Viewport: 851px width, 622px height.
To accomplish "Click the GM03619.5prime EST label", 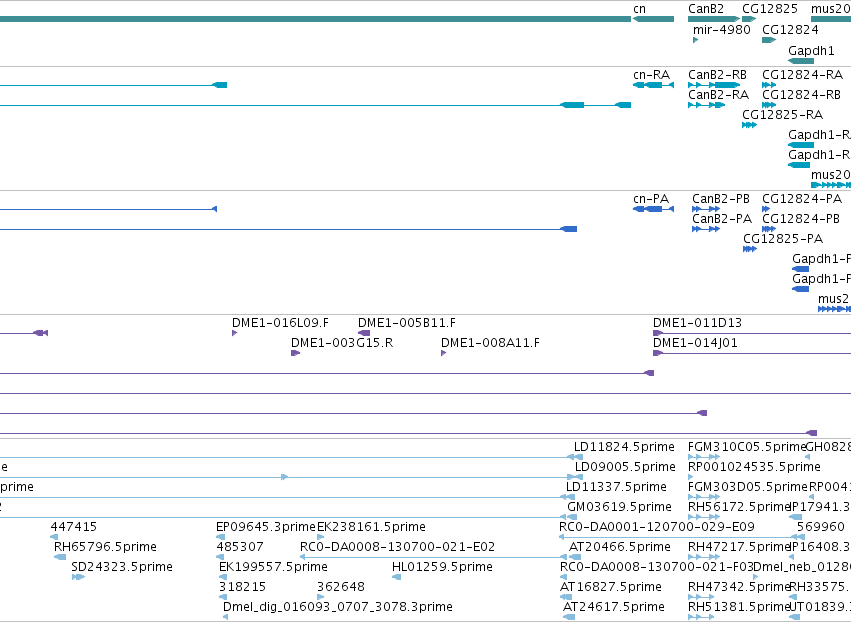I will (x=619, y=507).
